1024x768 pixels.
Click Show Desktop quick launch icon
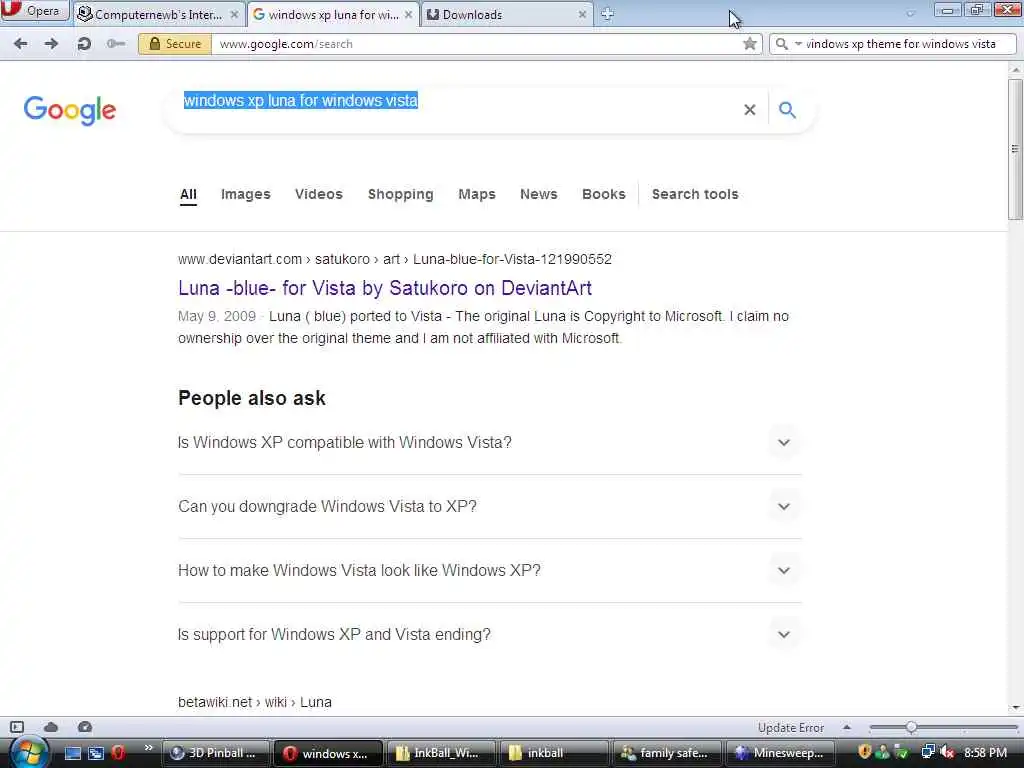coord(73,753)
